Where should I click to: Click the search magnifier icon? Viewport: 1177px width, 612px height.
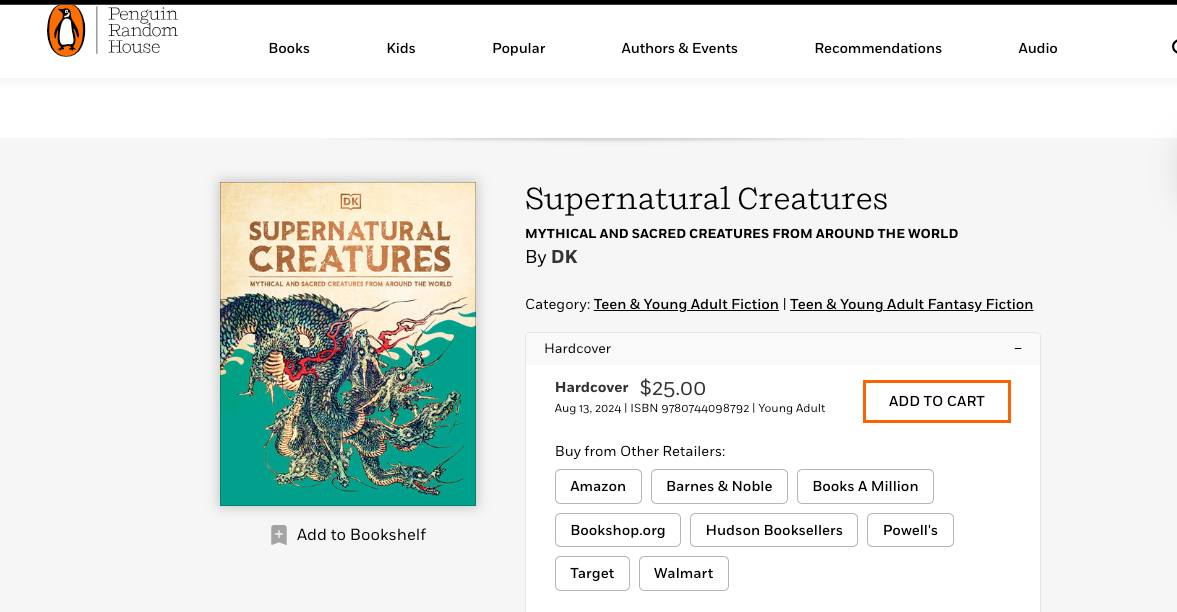(1173, 47)
